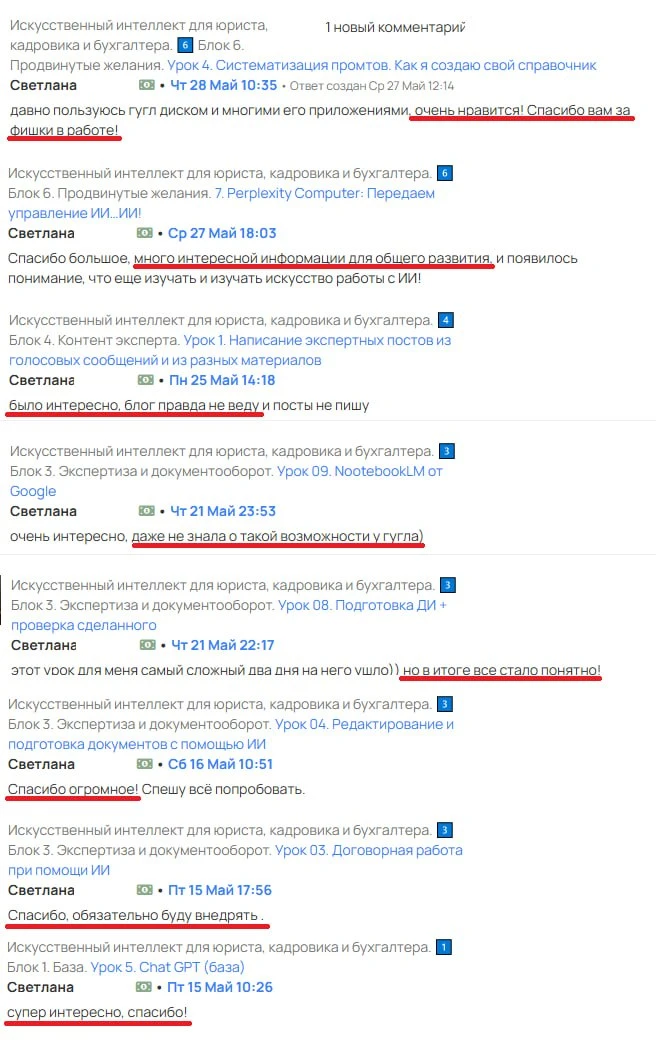Click block 3 badge above Урок 08 Подготовка ДИ
This screenshot has height=1045, width=665.
[448, 585]
